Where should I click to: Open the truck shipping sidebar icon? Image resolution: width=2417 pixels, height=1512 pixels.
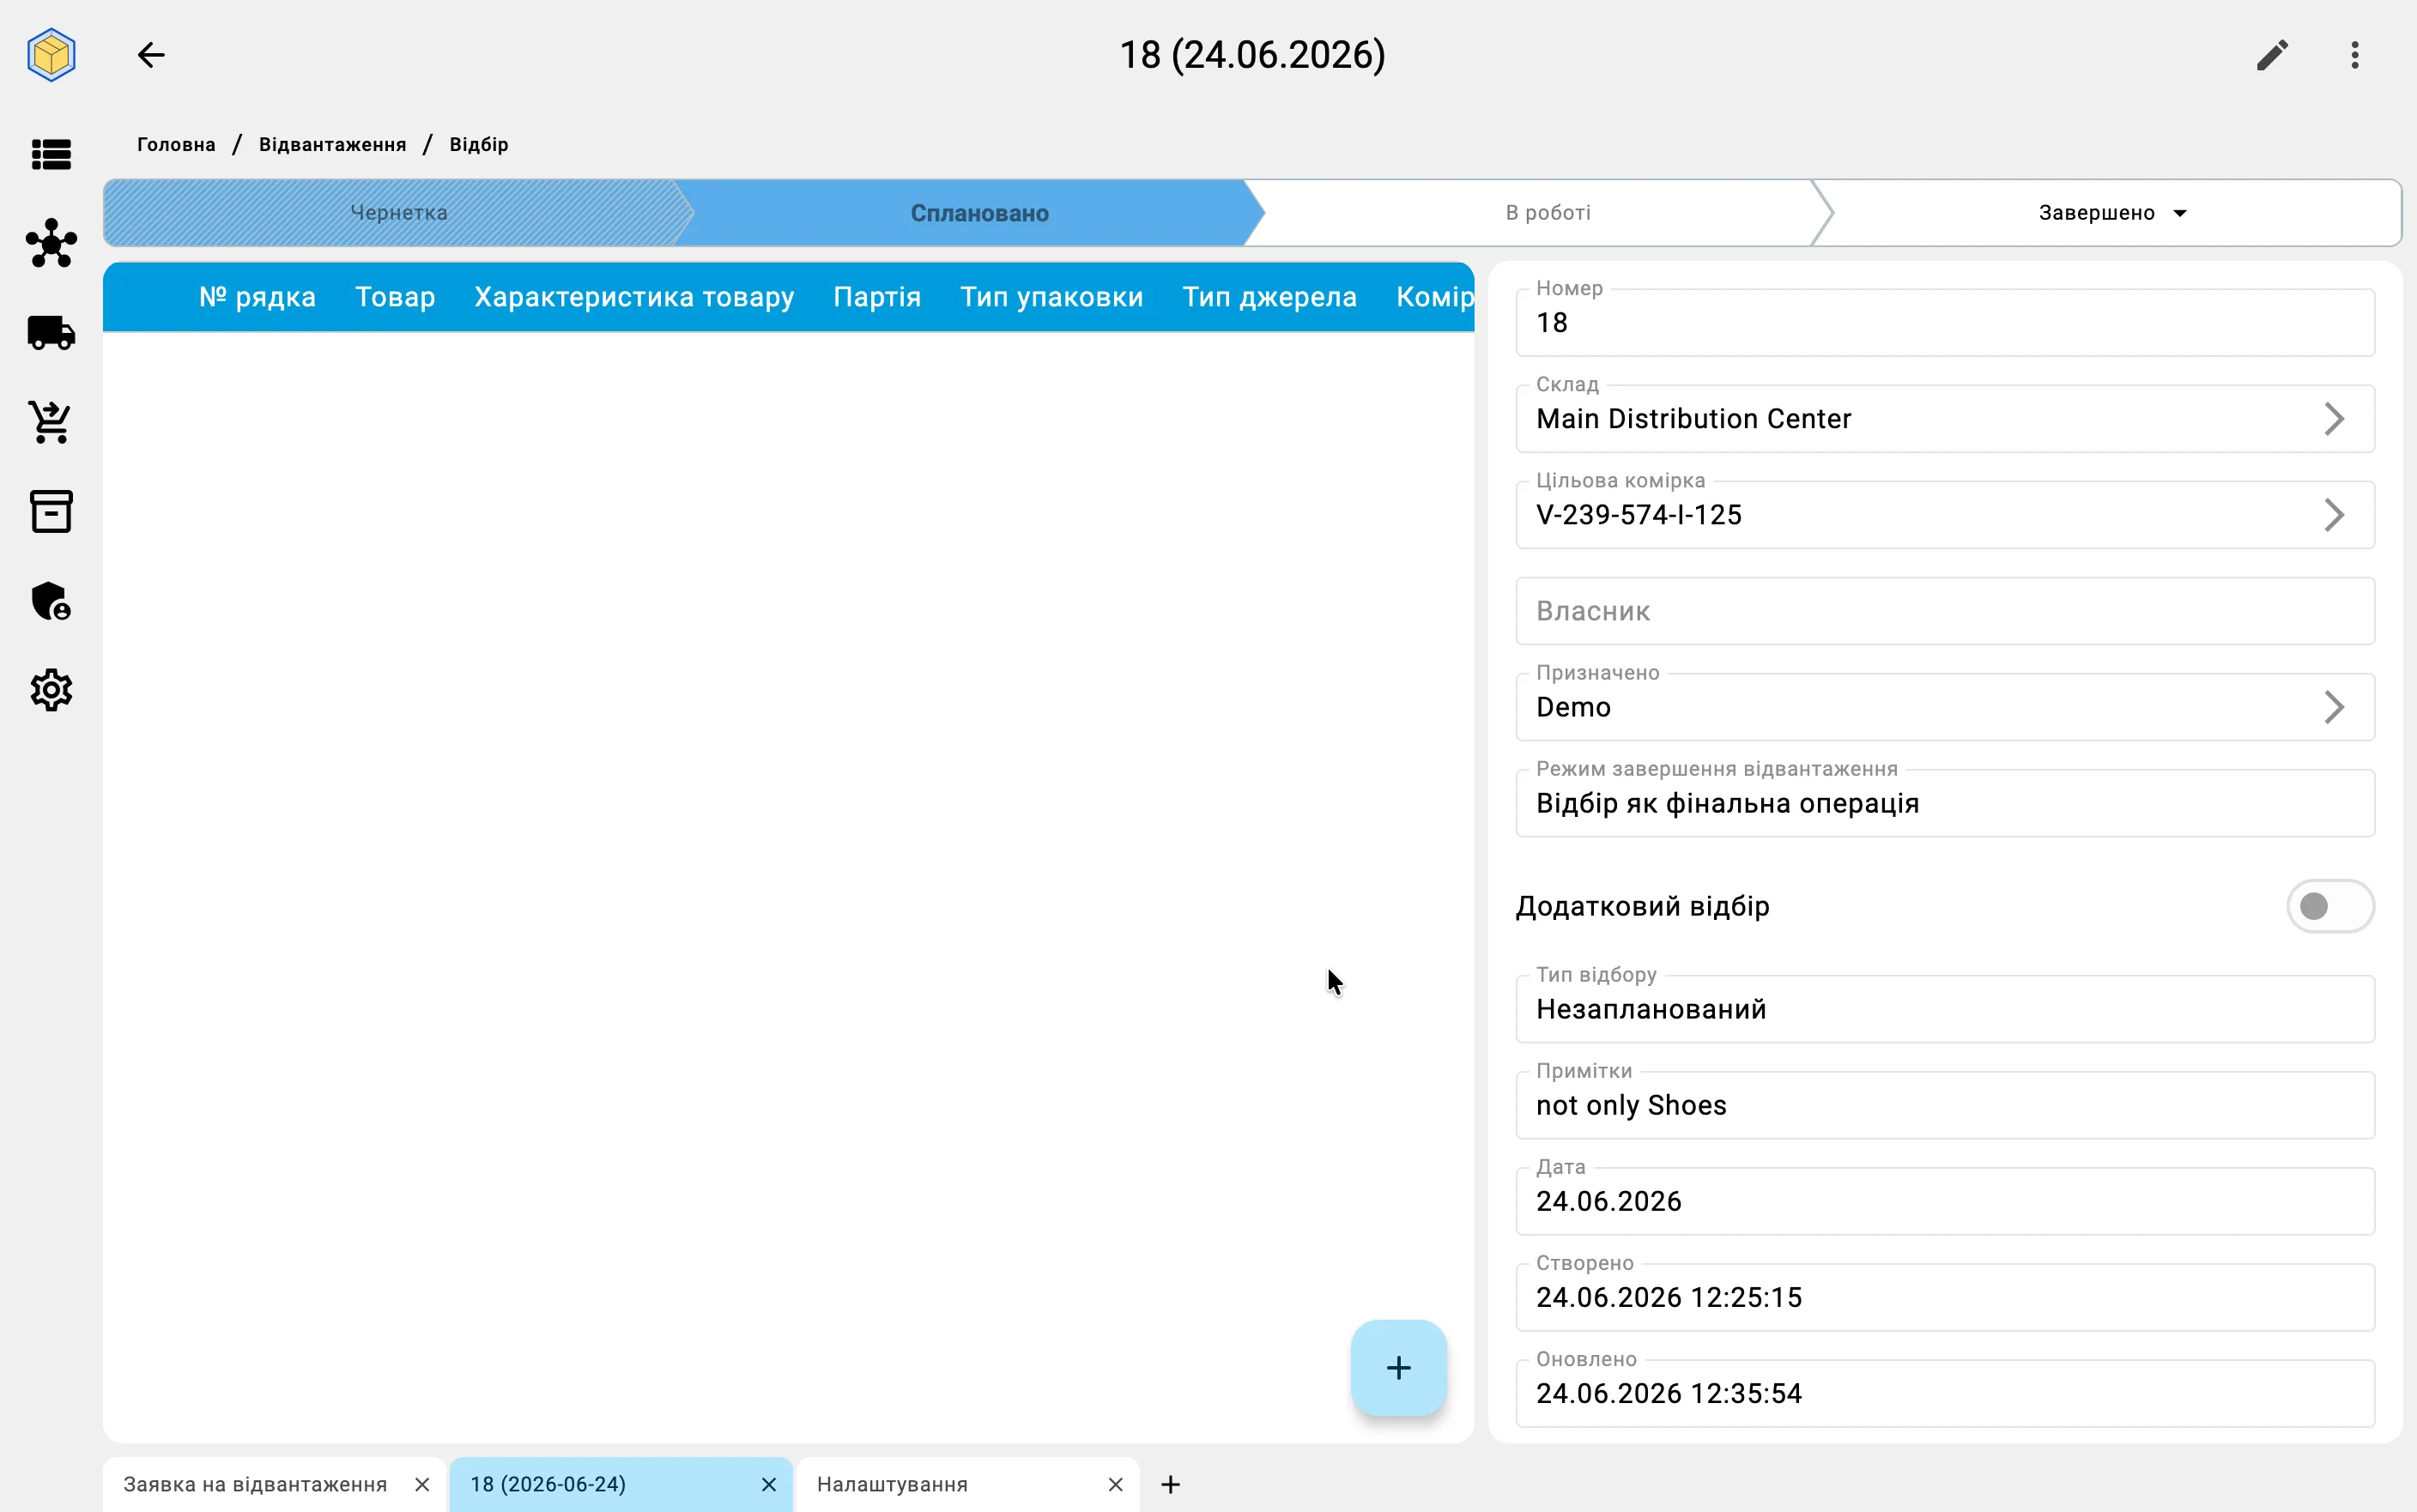click(x=51, y=332)
